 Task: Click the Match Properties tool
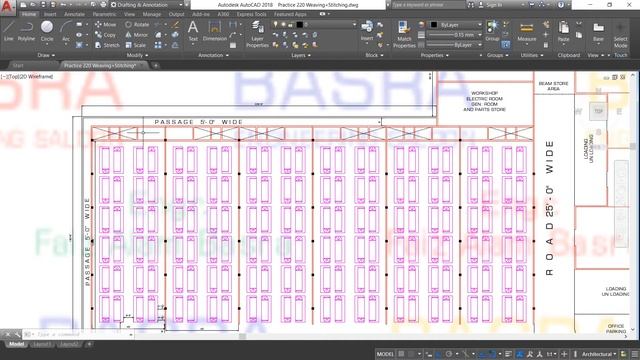(x=404, y=34)
